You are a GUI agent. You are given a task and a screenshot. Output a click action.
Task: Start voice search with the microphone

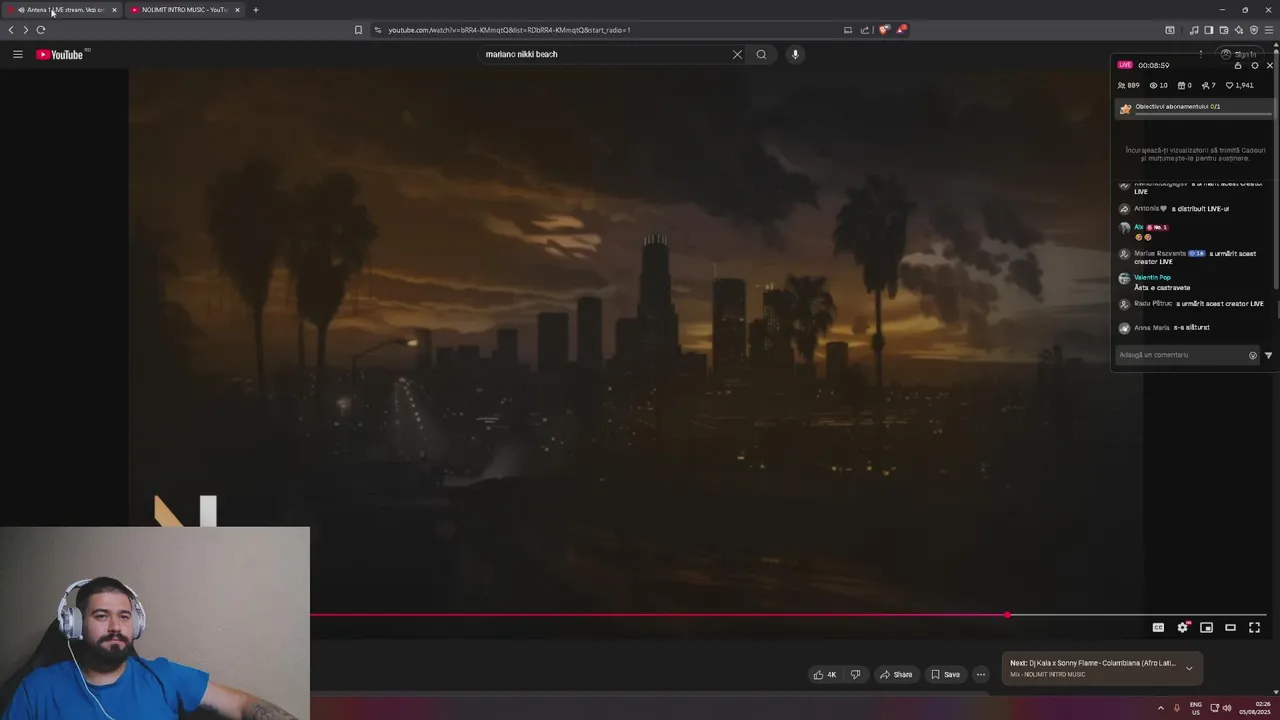(795, 54)
